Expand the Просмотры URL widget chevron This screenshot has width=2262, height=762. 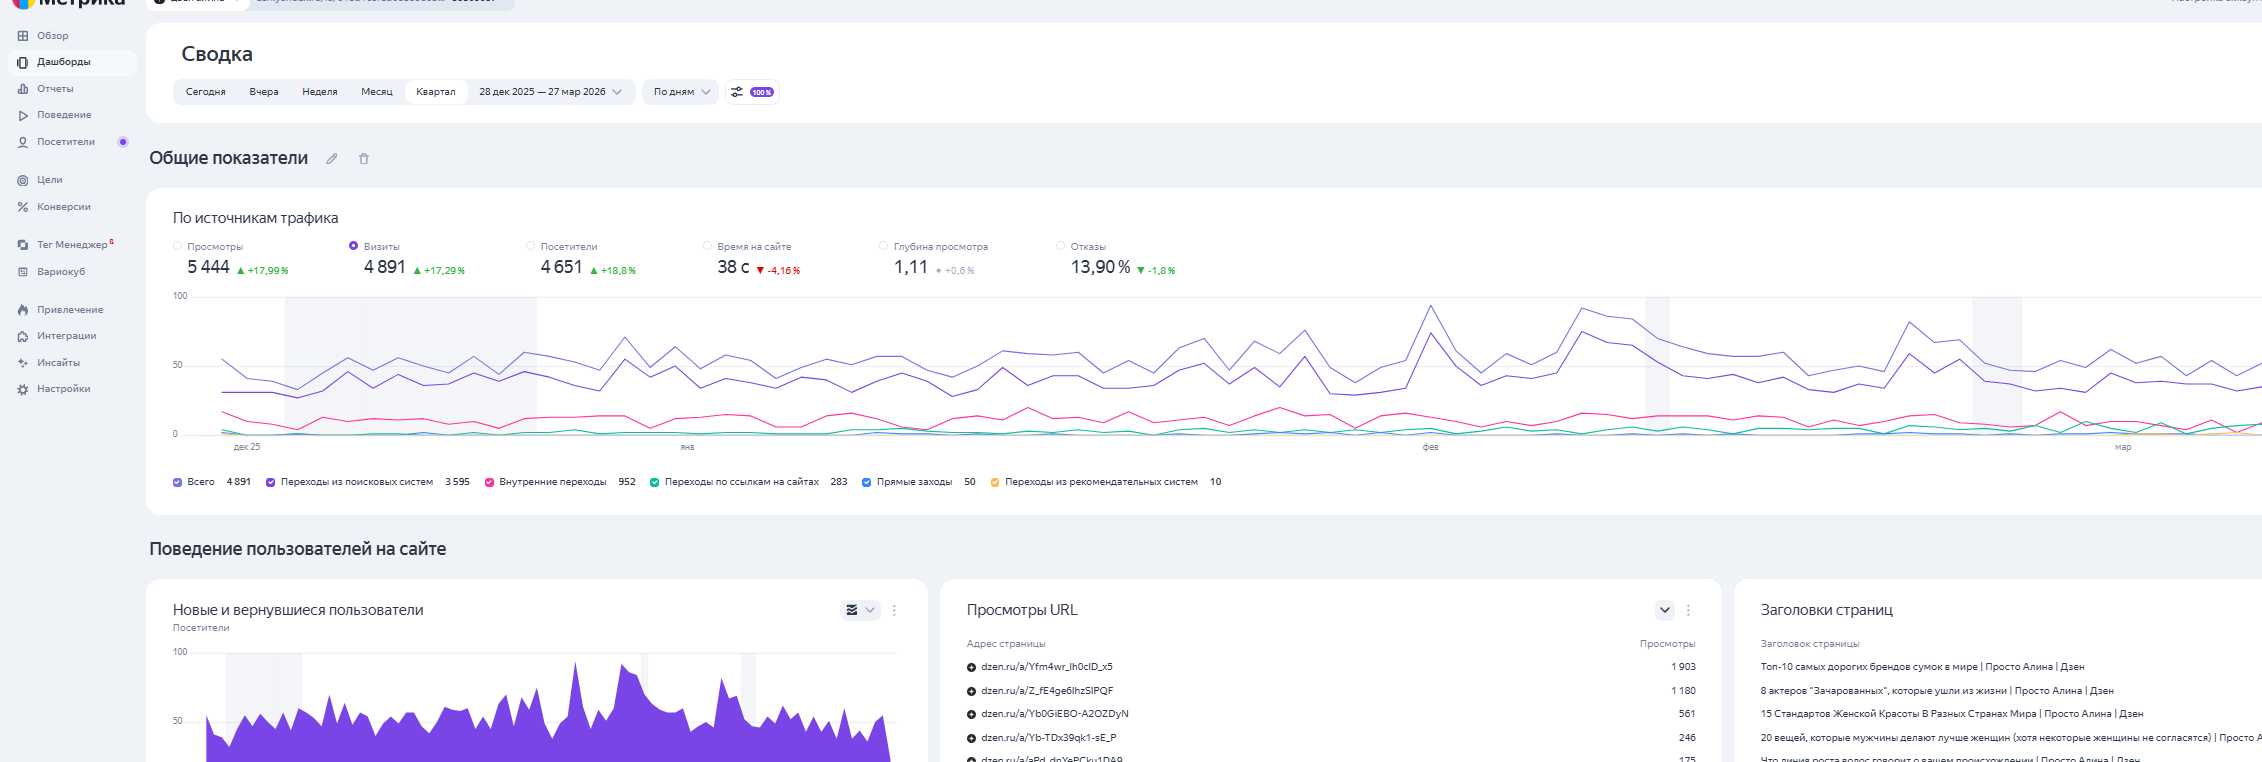click(x=1664, y=610)
